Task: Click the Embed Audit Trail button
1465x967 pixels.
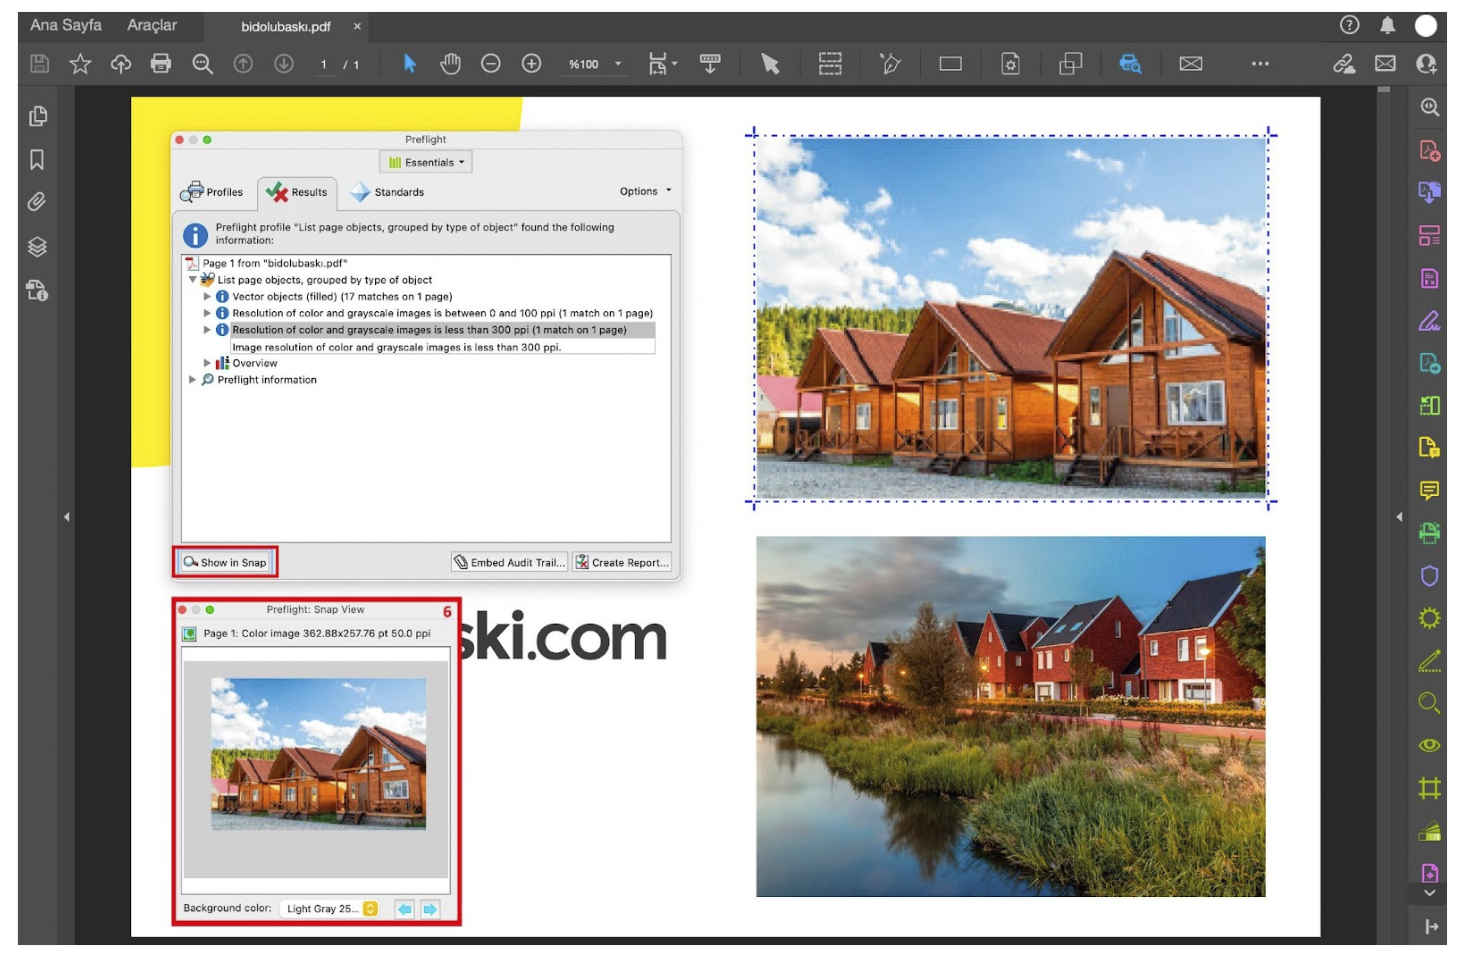Action: (509, 562)
